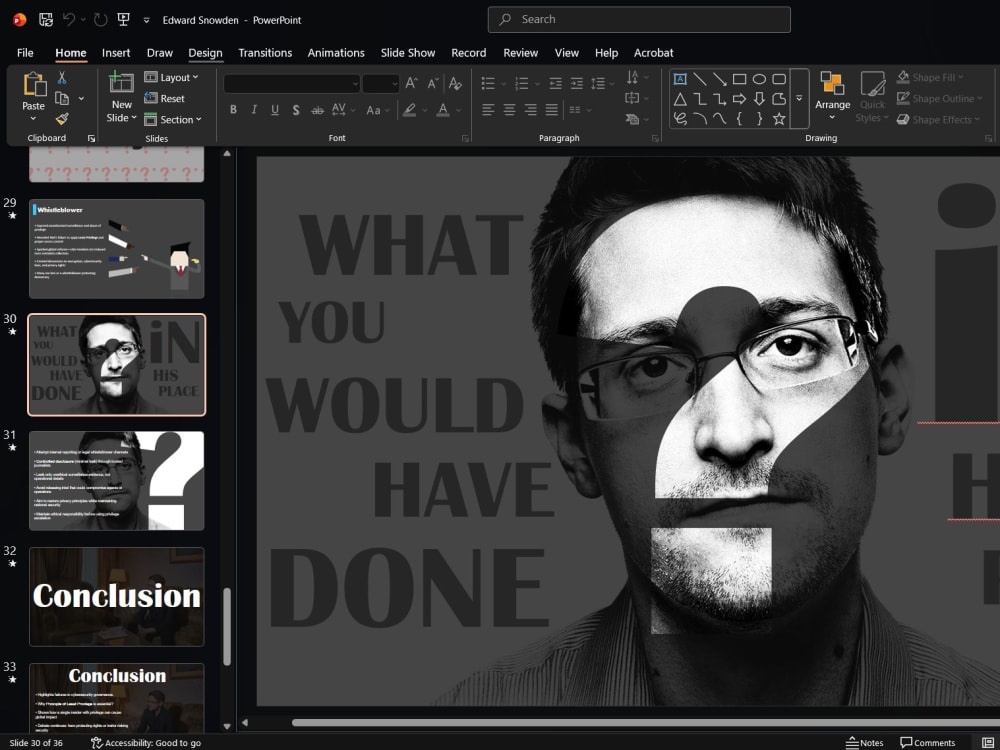Open Shape Effects options
The height and width of the screenshot is (750, 1000).
[938, 119]
